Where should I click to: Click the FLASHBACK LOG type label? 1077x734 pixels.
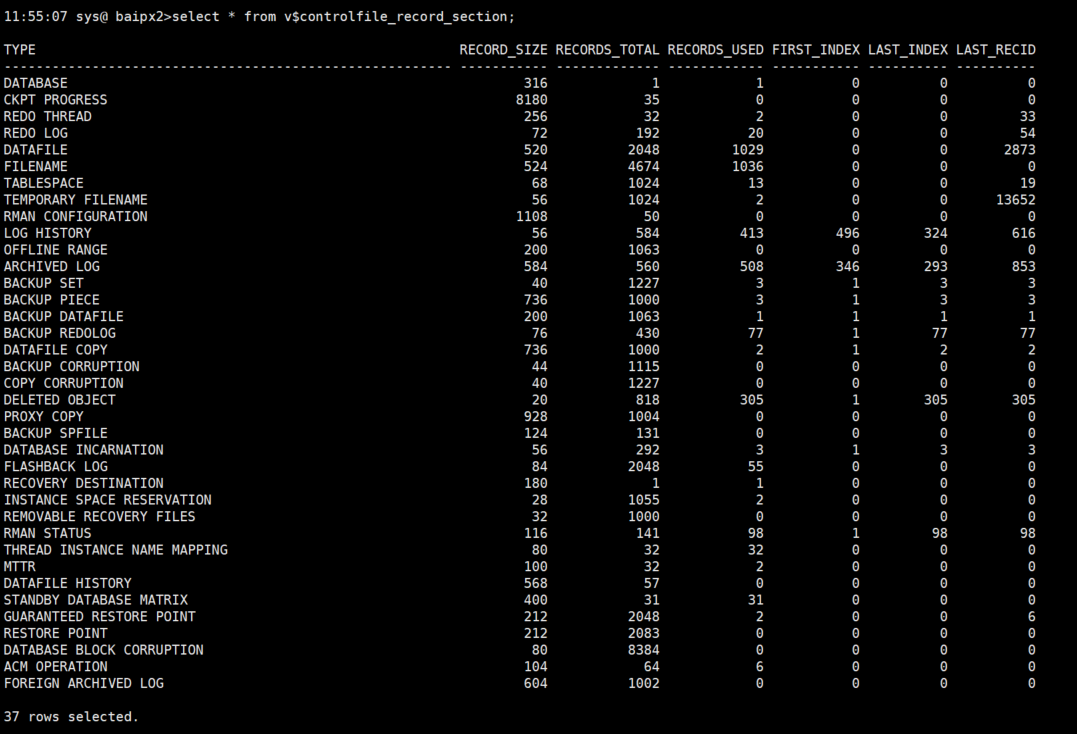click(55, 466)
